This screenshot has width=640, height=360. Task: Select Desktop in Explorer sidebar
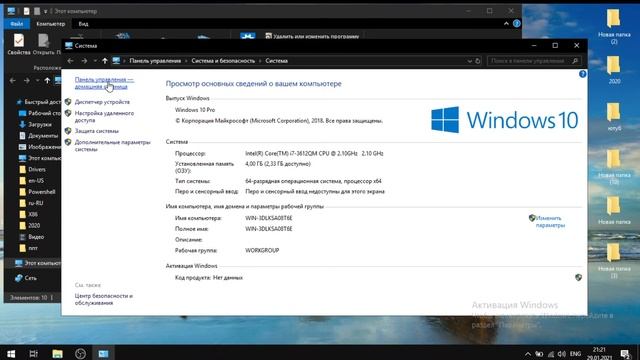pyautogui.click(x=40, y=113)
